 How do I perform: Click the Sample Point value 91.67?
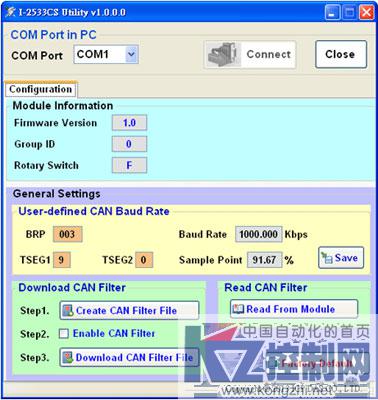[264, 260]
